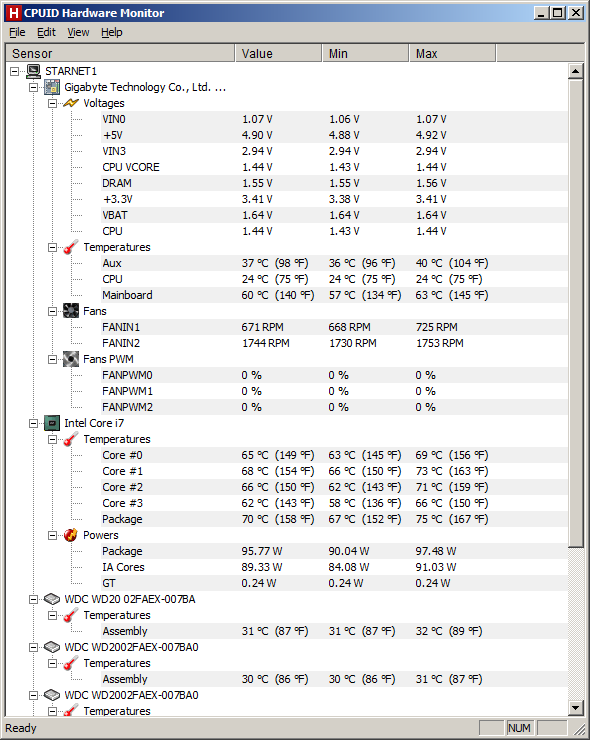Collapse the Fans section

pyautogui.click(x=52, y=311)
